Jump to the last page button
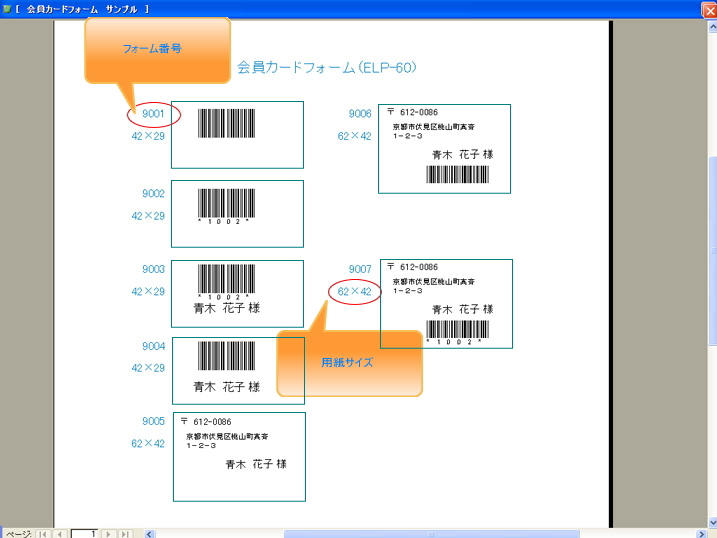The image size is (717, 538). tap(125, 533)
